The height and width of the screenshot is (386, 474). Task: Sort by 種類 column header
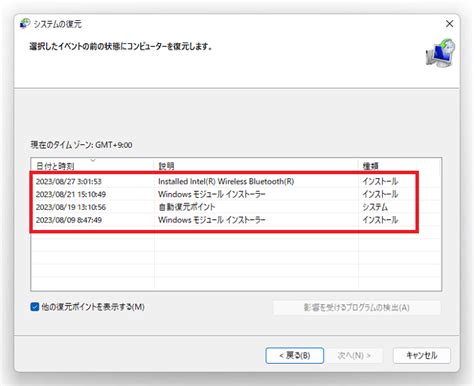pyautogui.click(x=399, y=166)
